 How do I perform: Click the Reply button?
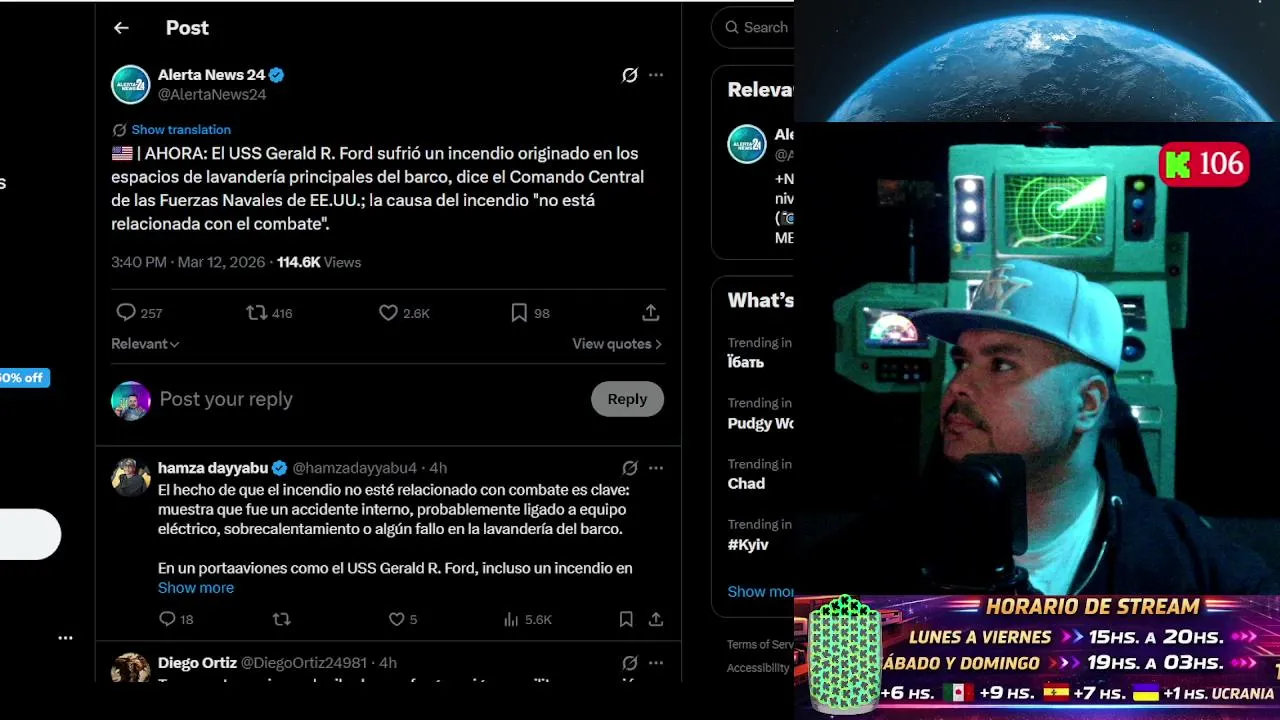point(627,399)
